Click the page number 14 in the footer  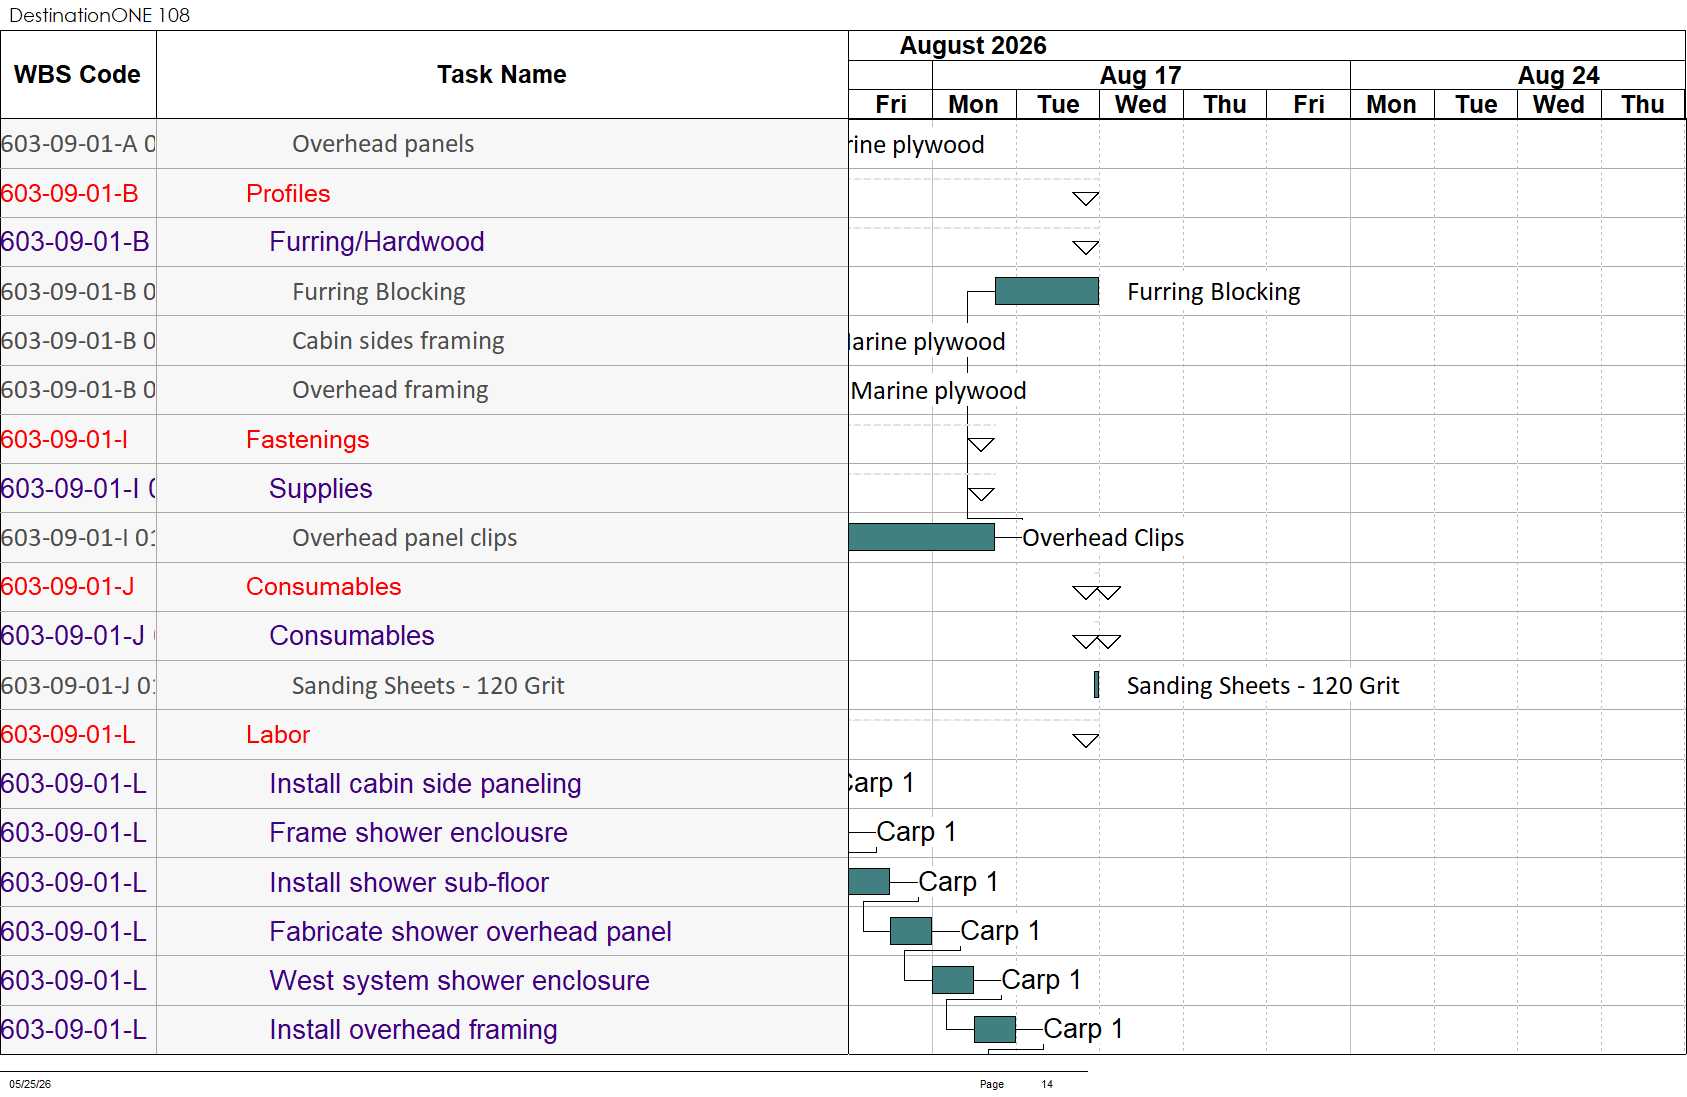tap(1047, 1084)
